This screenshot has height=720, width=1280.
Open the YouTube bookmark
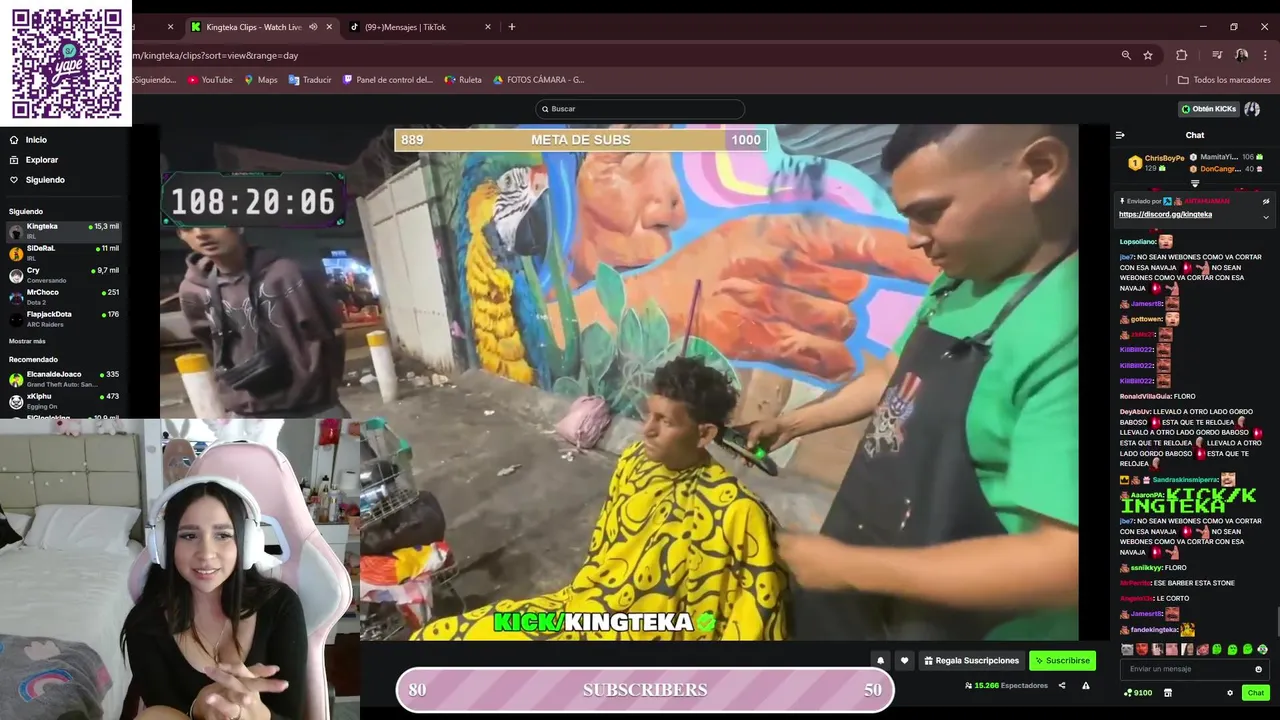(x=210, y=80)
